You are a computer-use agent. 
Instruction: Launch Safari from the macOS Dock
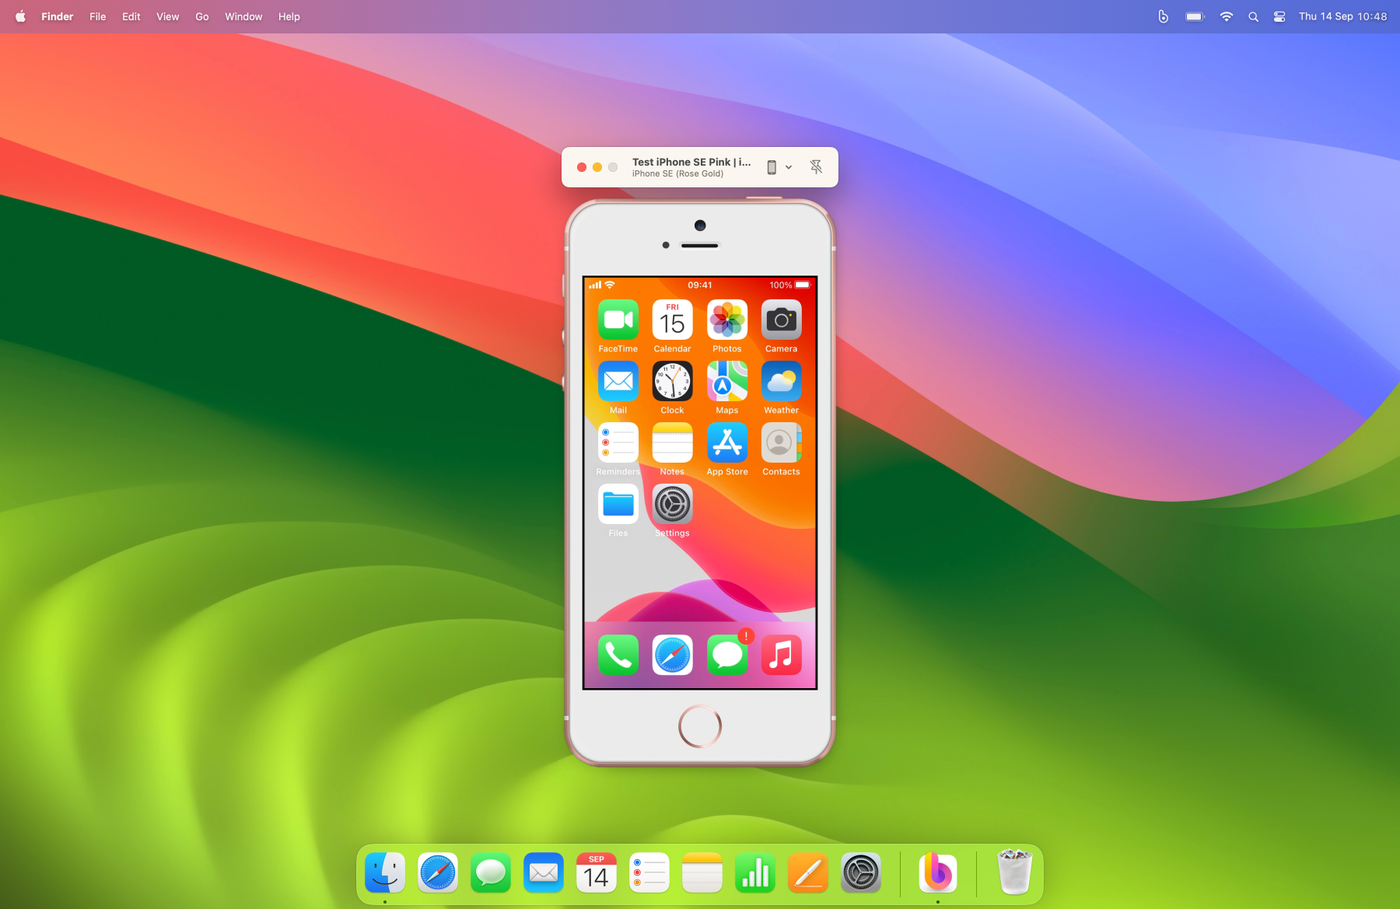point(438,873)
